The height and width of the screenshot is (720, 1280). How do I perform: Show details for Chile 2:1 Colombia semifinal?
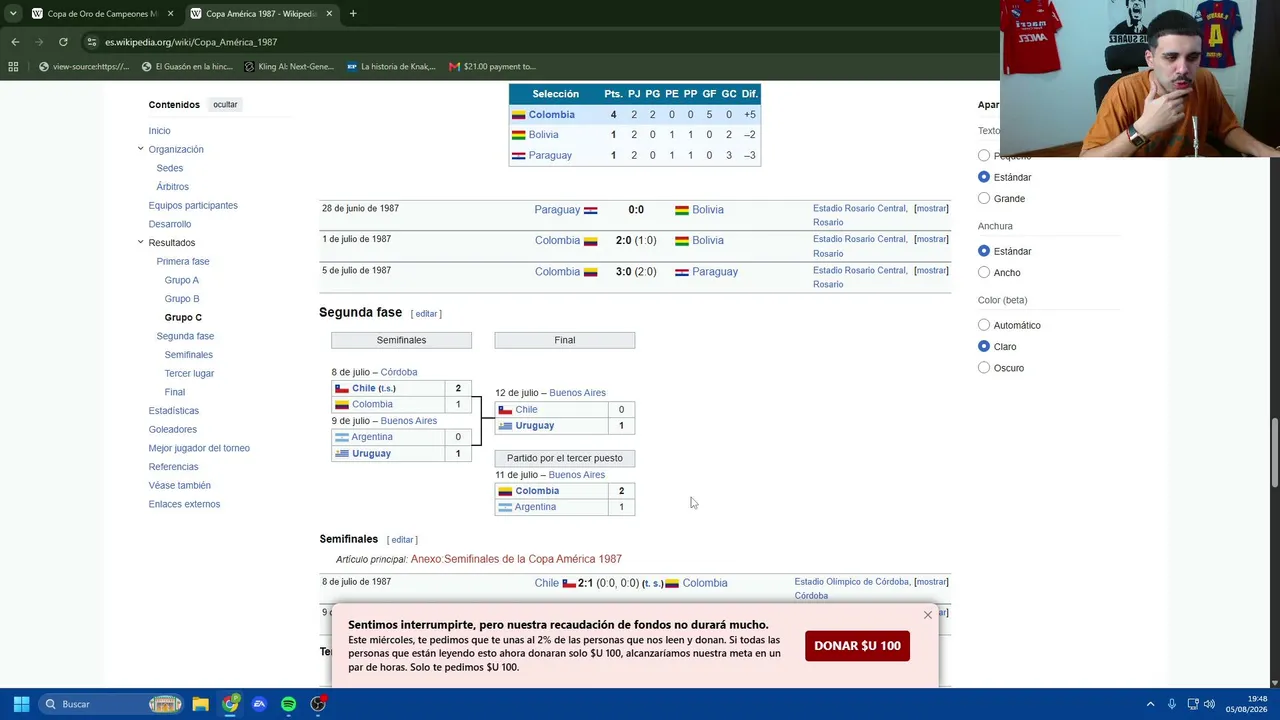[x=931, y=582]
